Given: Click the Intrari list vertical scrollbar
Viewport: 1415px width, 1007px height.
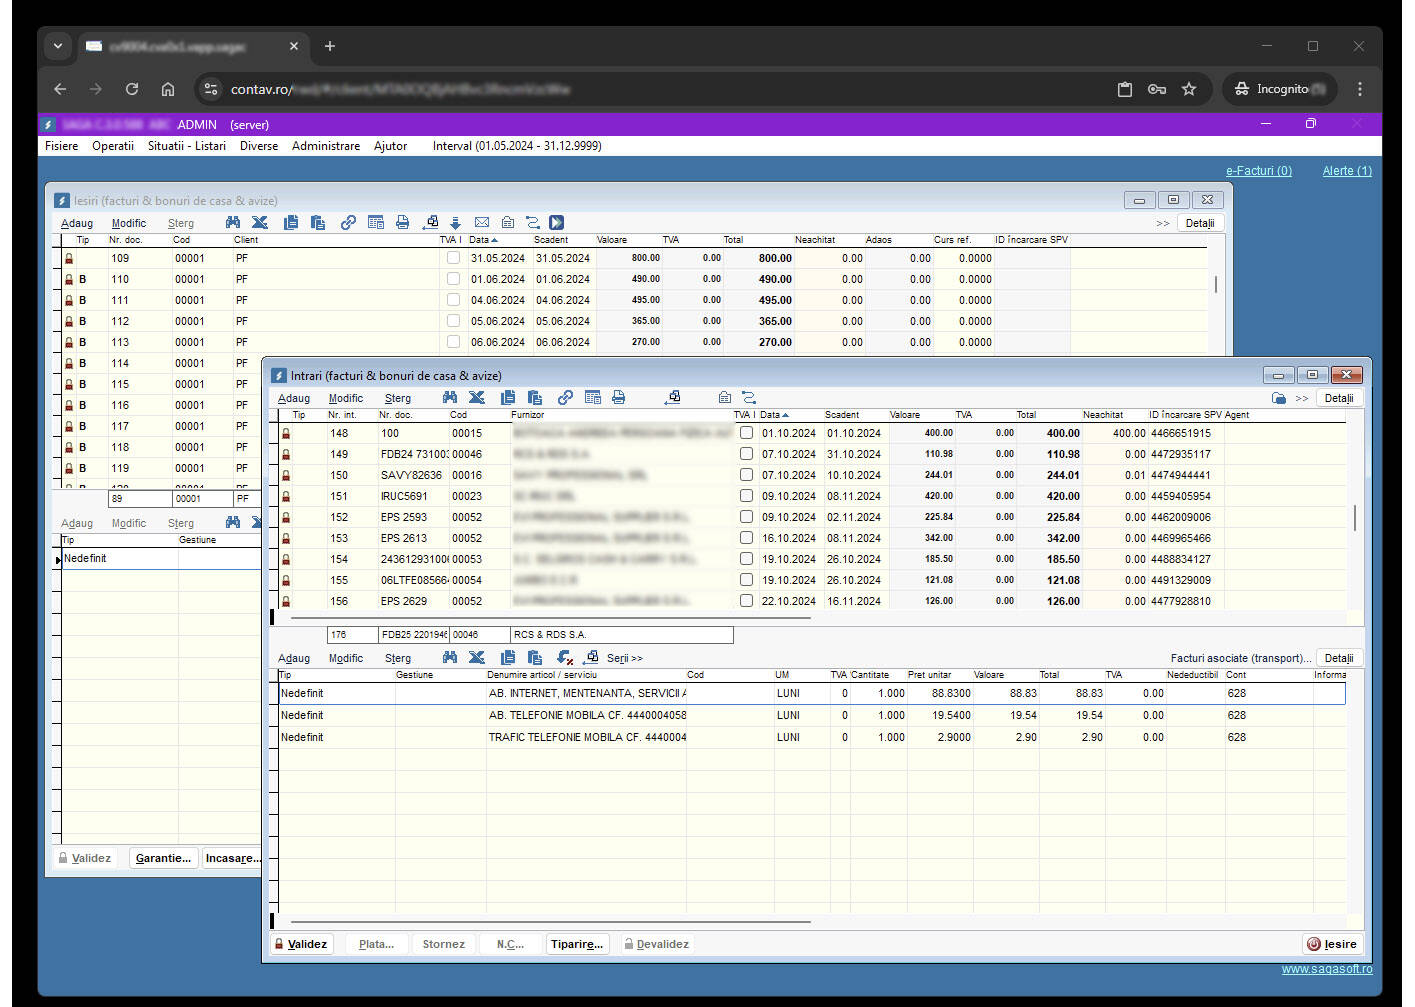Looking at the screenshot, I should click(x=1355, y=517).
